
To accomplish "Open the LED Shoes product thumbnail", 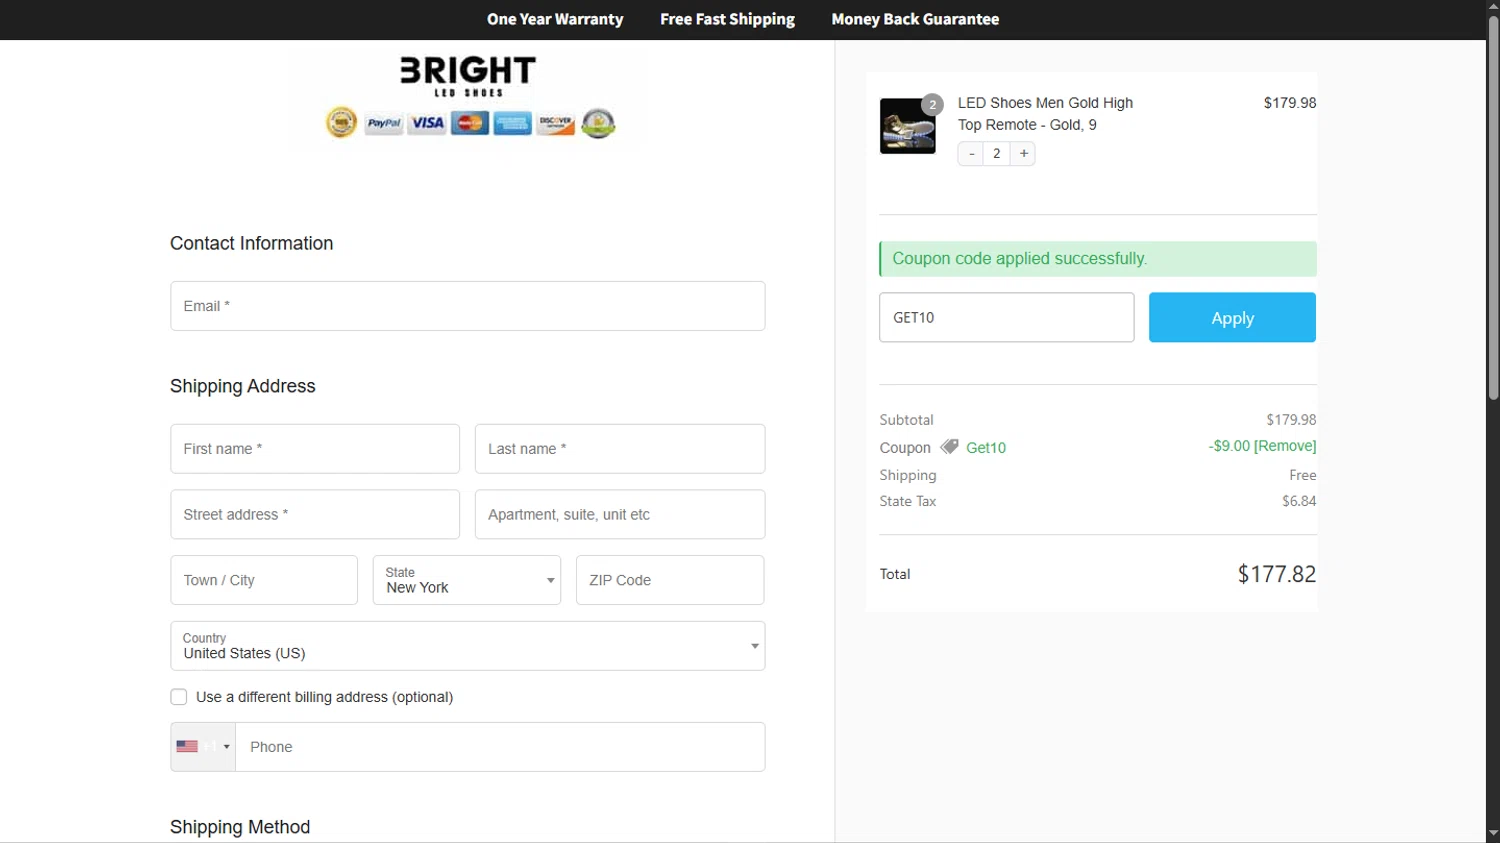I will pos(907,125).
